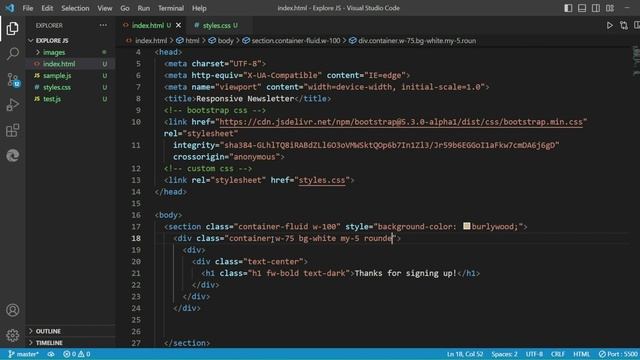Open the Run and Debug view
Viewport: 640px width, 360px height.
click(12, 105)
